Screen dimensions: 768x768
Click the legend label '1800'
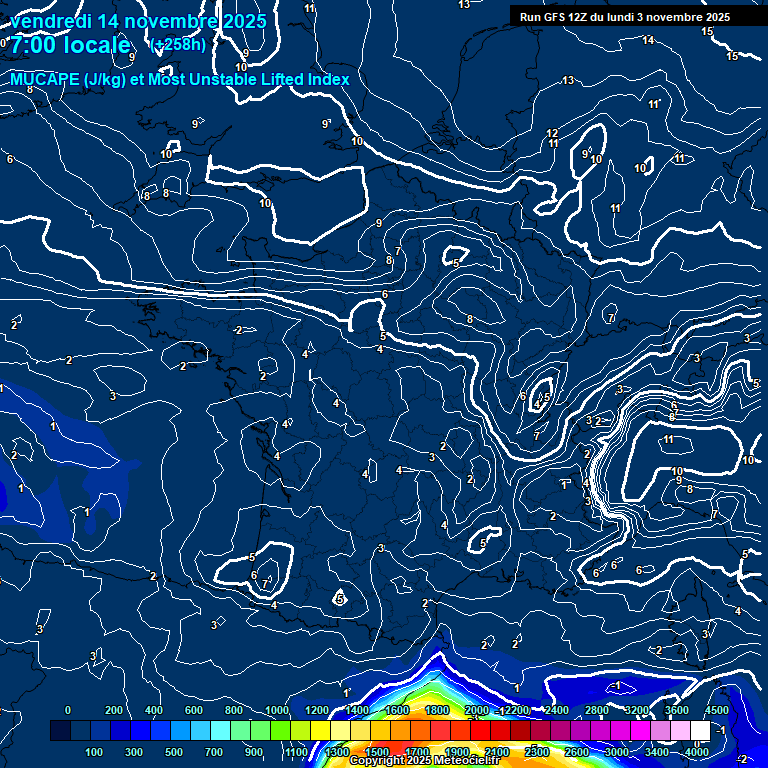tap(437, 710)
